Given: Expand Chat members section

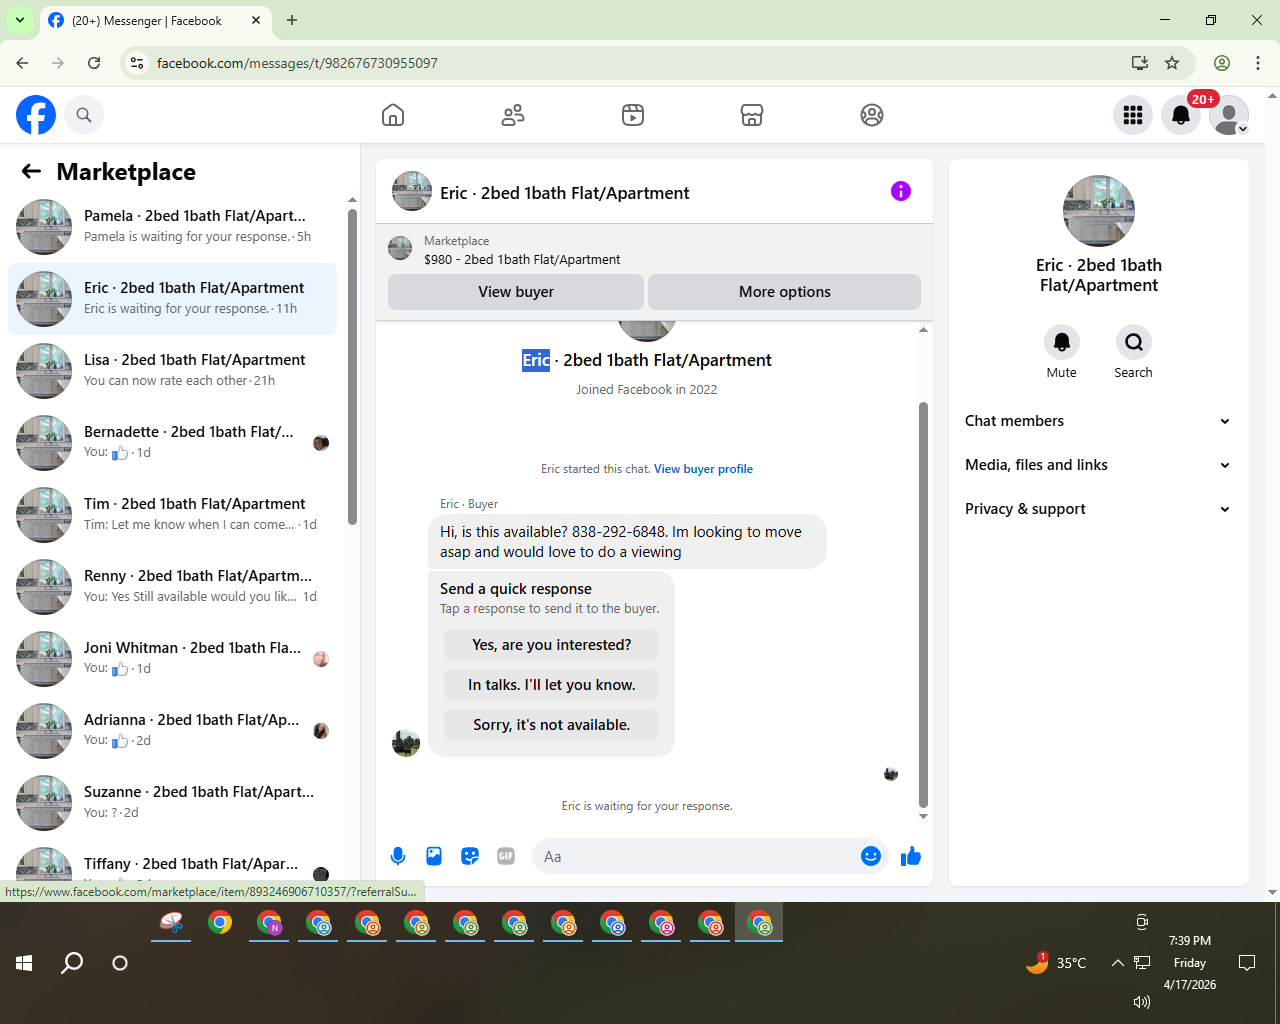Looking at the screenshot, I should [1098, 421].
